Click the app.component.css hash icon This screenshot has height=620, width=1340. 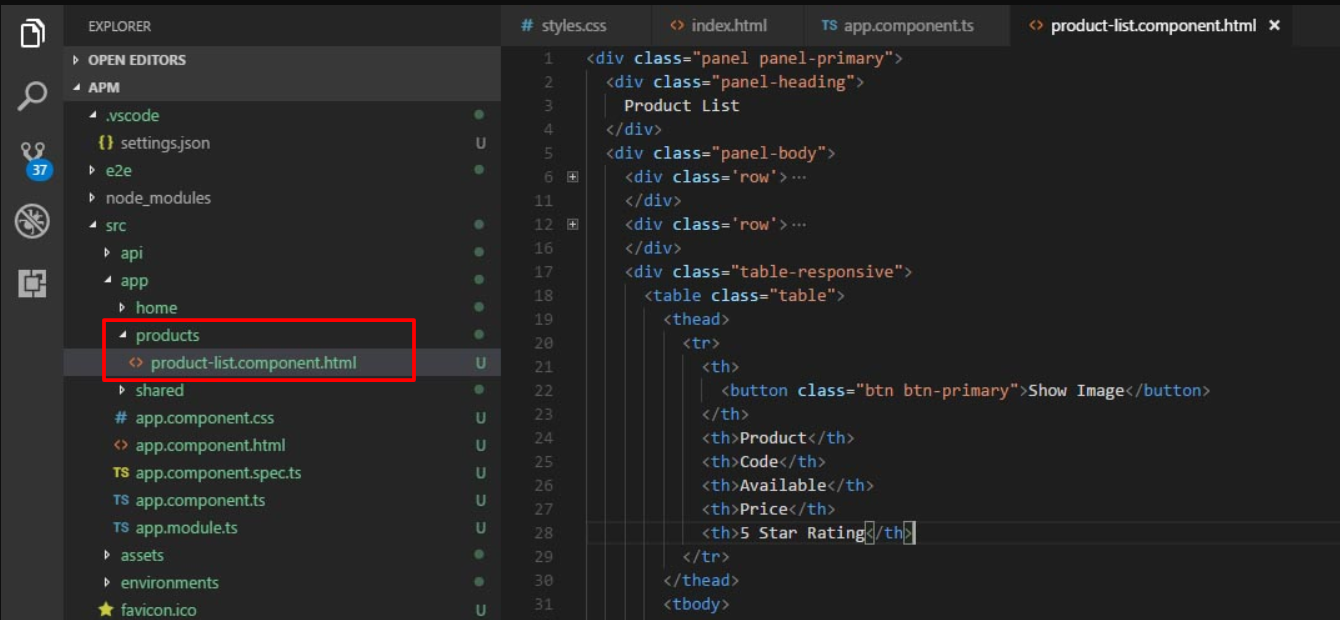tap(121, 418)
